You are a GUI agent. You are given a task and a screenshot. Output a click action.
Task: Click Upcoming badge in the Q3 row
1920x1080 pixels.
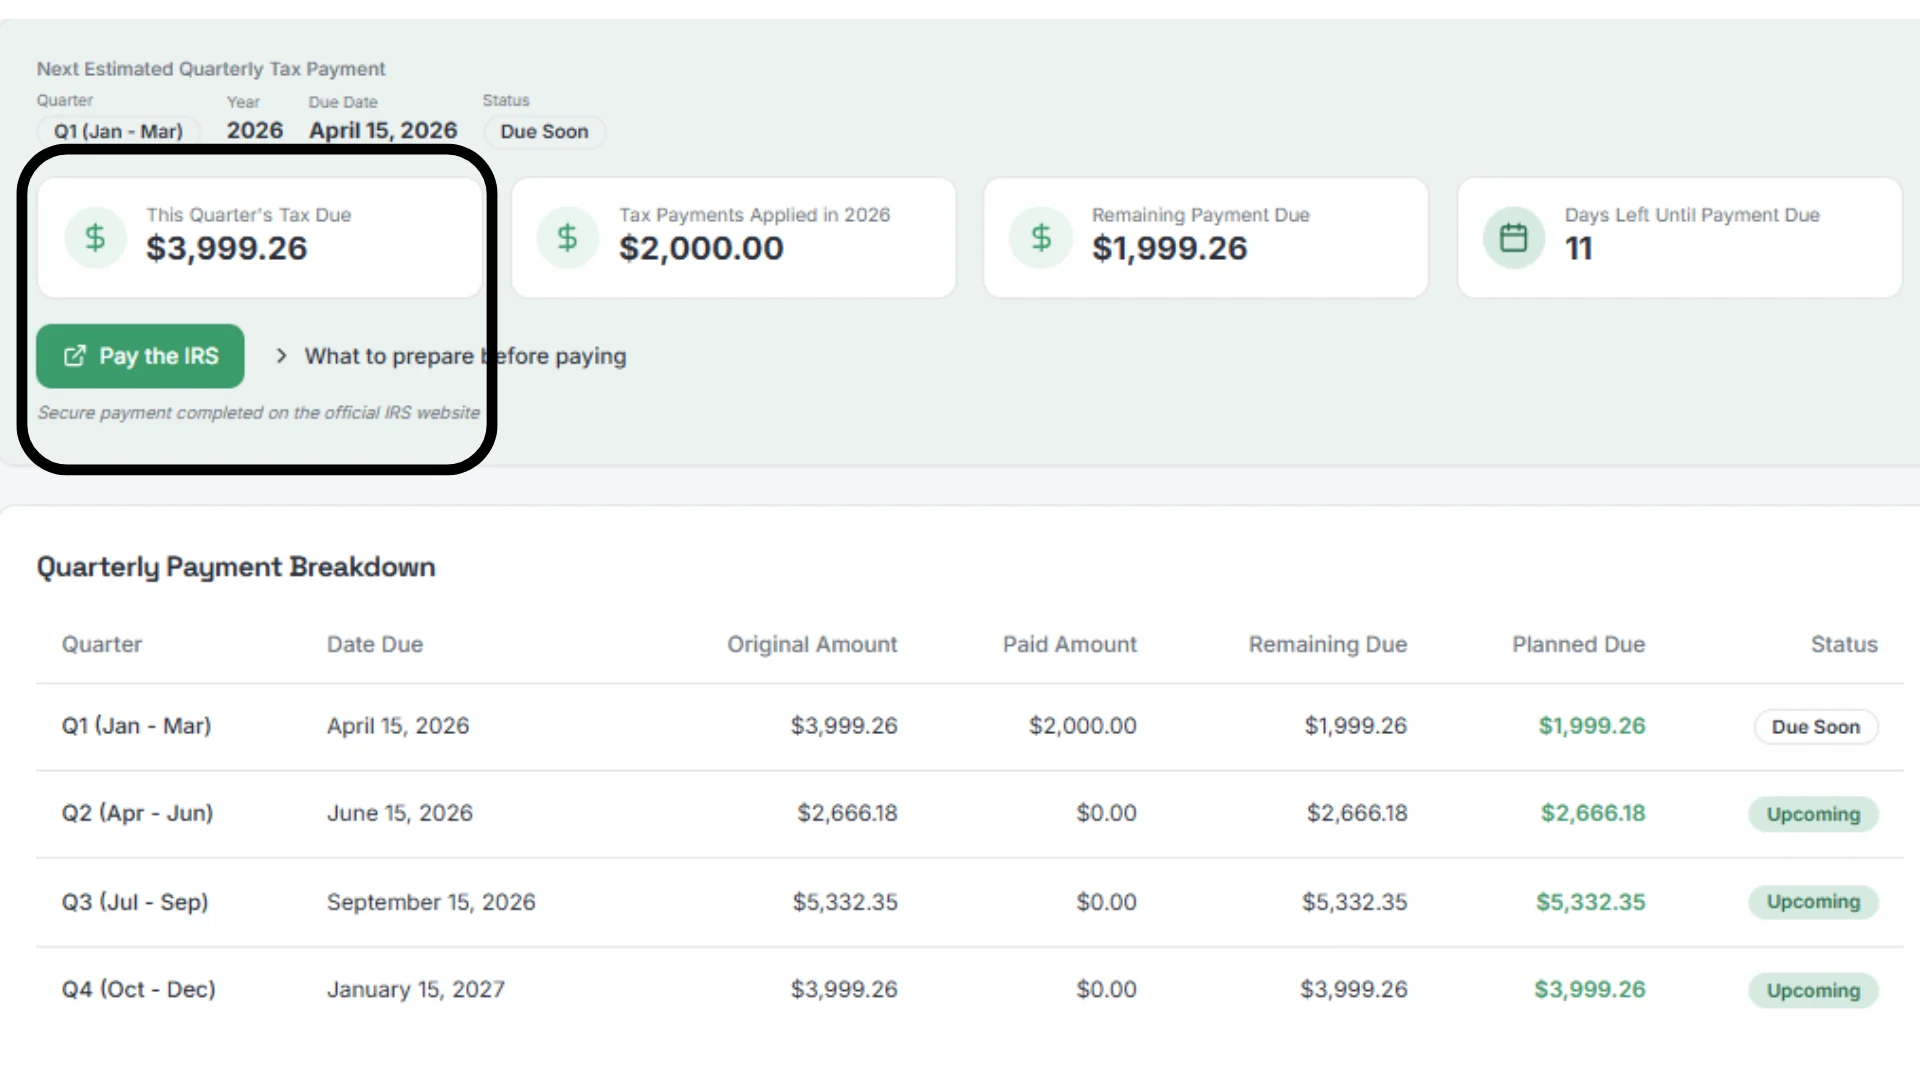[1813, 902]
